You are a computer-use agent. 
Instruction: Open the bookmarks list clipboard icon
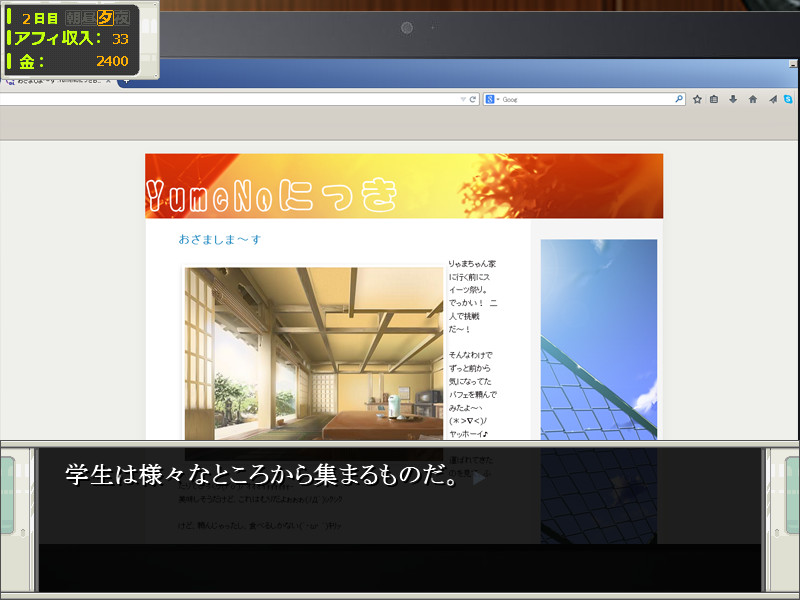pos(714,100)
